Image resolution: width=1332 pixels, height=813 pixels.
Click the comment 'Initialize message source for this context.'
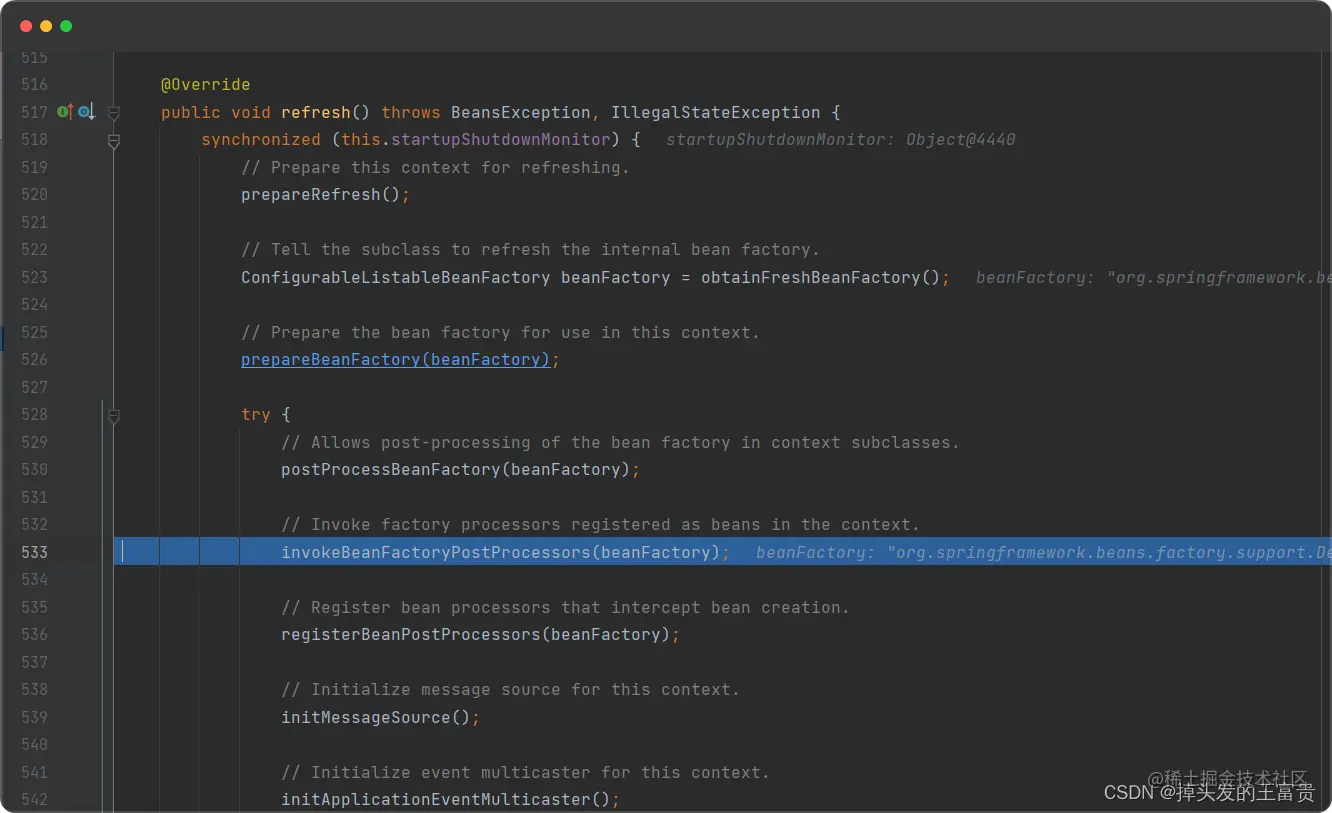click(x=510, y=690)
